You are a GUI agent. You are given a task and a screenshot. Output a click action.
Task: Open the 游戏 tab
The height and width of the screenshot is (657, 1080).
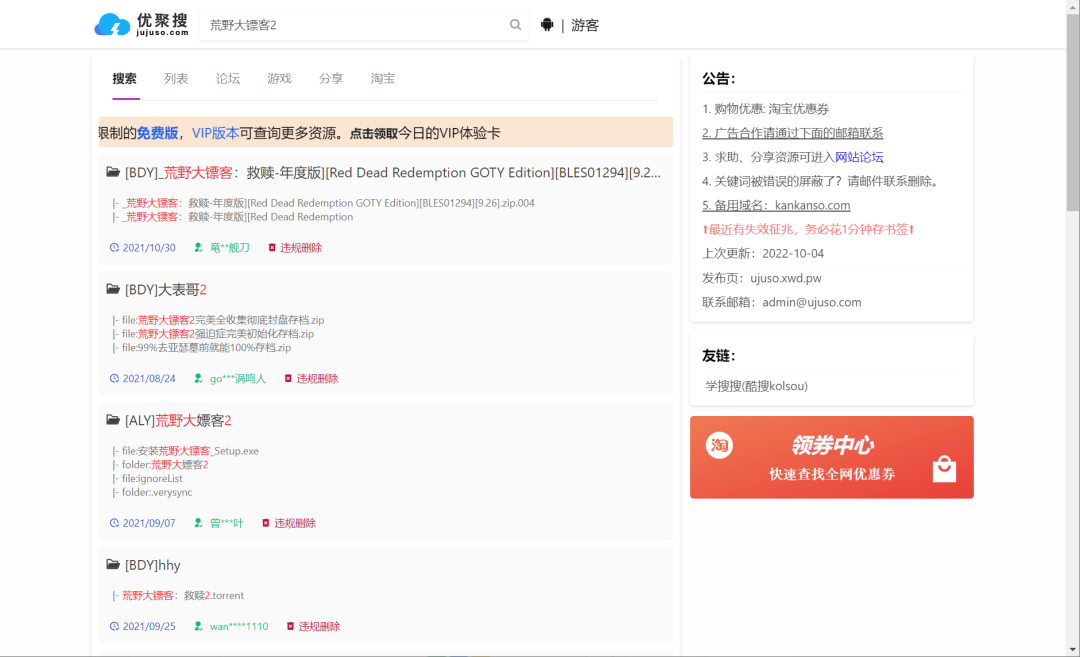[x=280, y=79]
